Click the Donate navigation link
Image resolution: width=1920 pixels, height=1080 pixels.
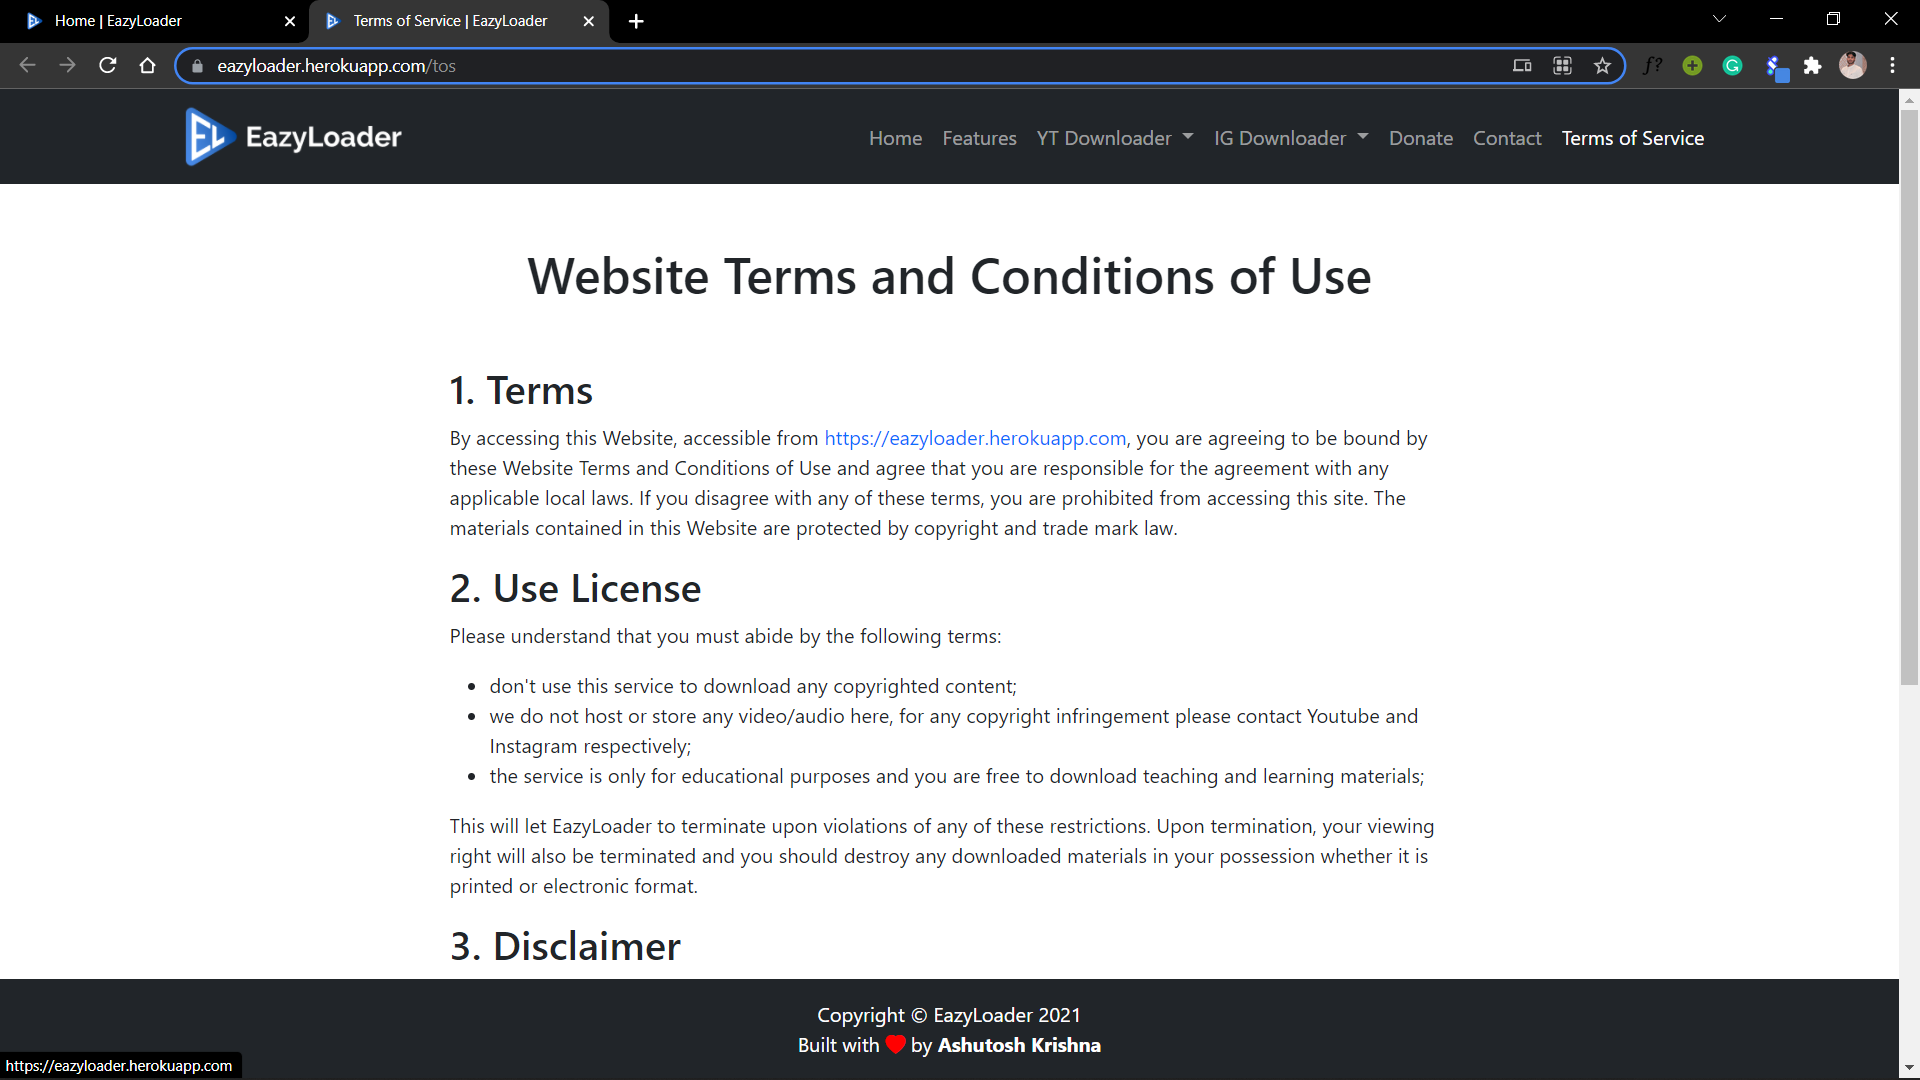[x=1421, y=138]
